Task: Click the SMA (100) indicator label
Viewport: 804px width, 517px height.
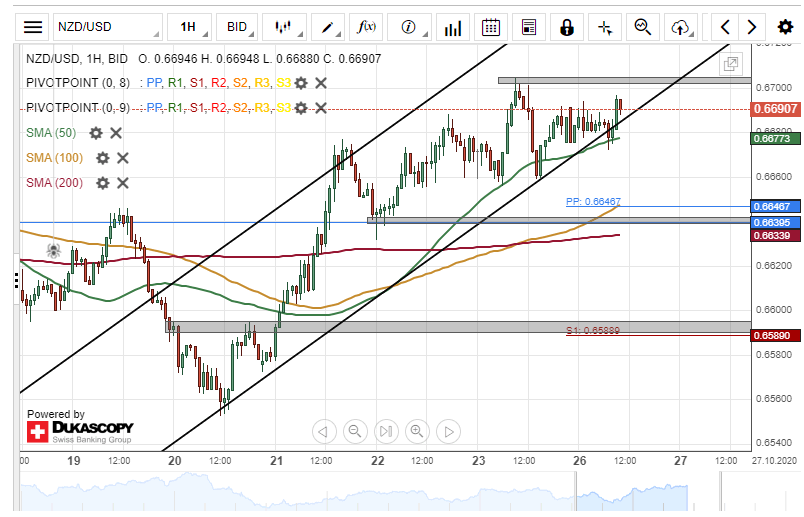Action: pyautogui.click(x=55, y=158)
